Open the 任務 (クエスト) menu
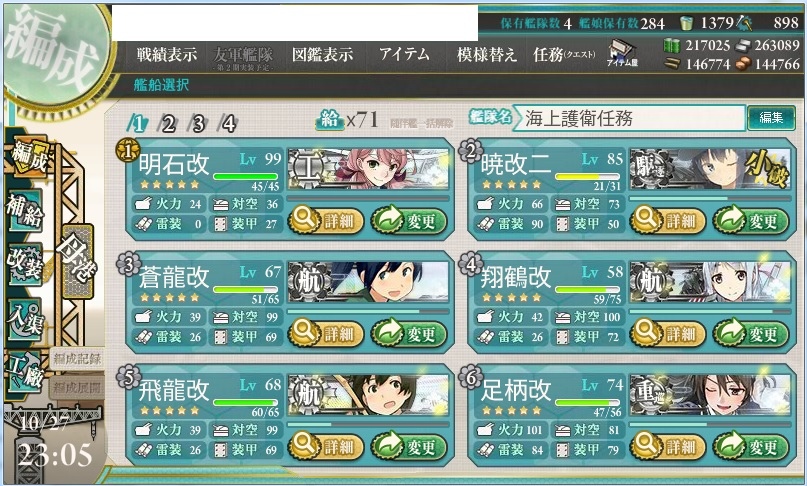The image size is (807, 486). coord(564,55)
